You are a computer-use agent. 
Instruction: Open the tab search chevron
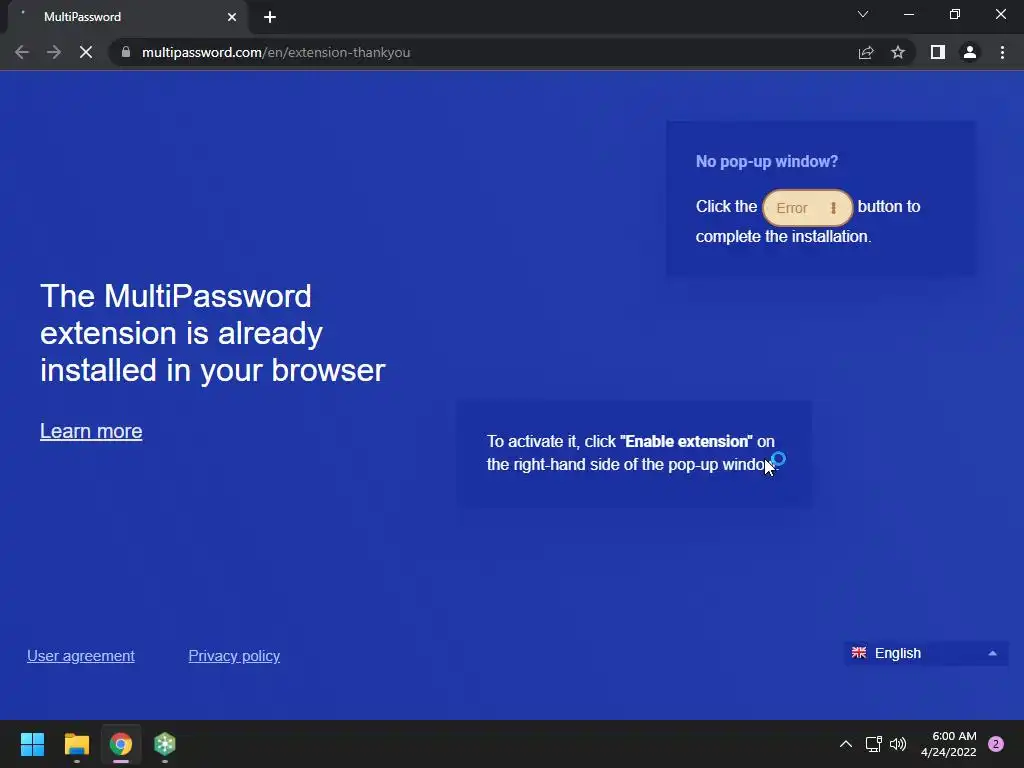(x=863, y=14)
